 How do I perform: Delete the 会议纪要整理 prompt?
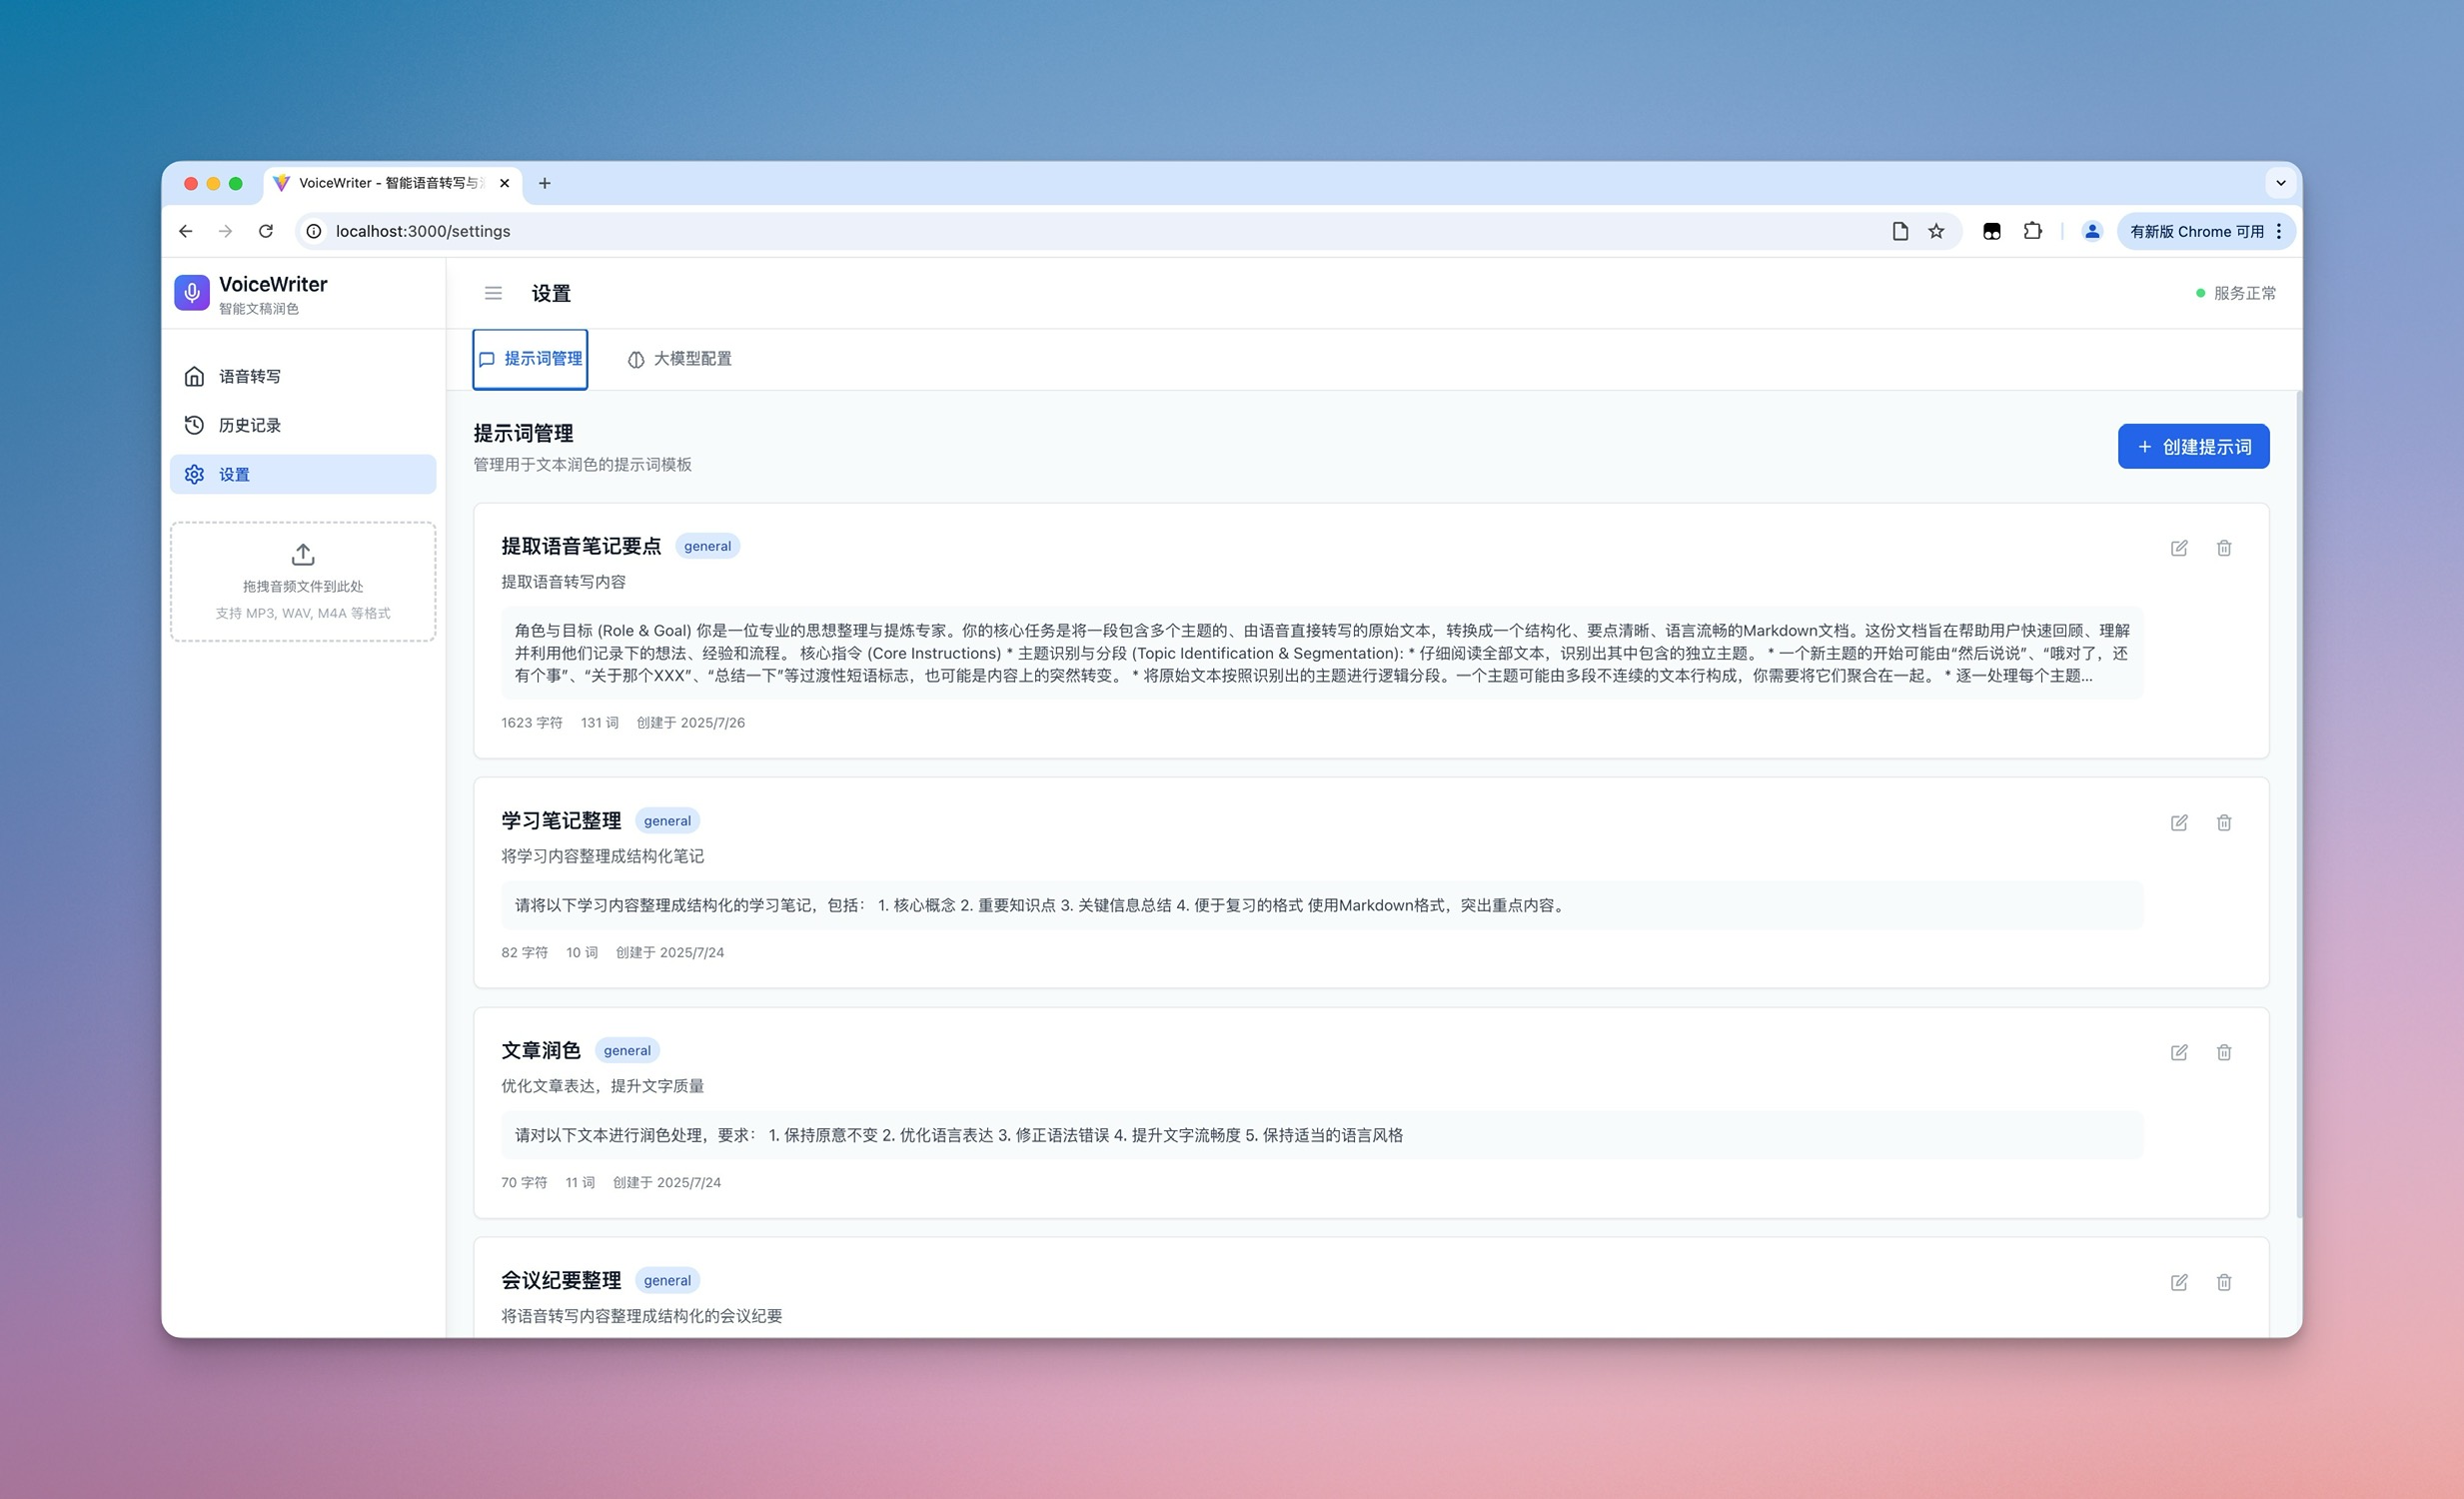(x=2223, y=1282)
